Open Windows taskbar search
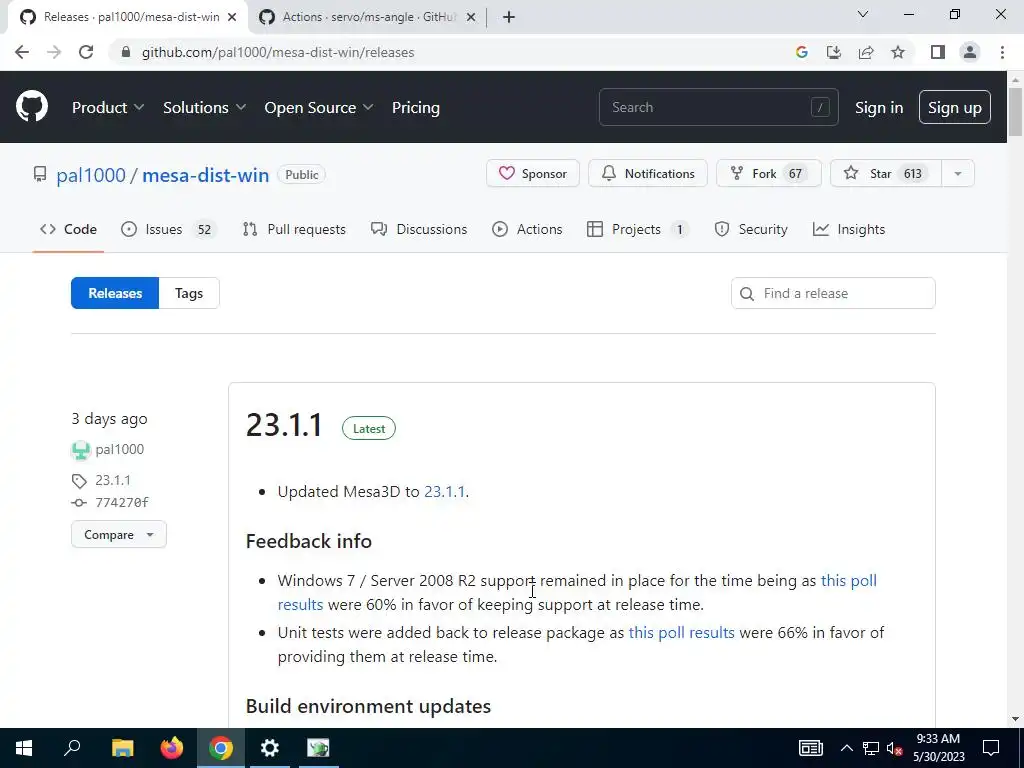The width and height of the screenshot is (1024, 768). click(72, 748)
